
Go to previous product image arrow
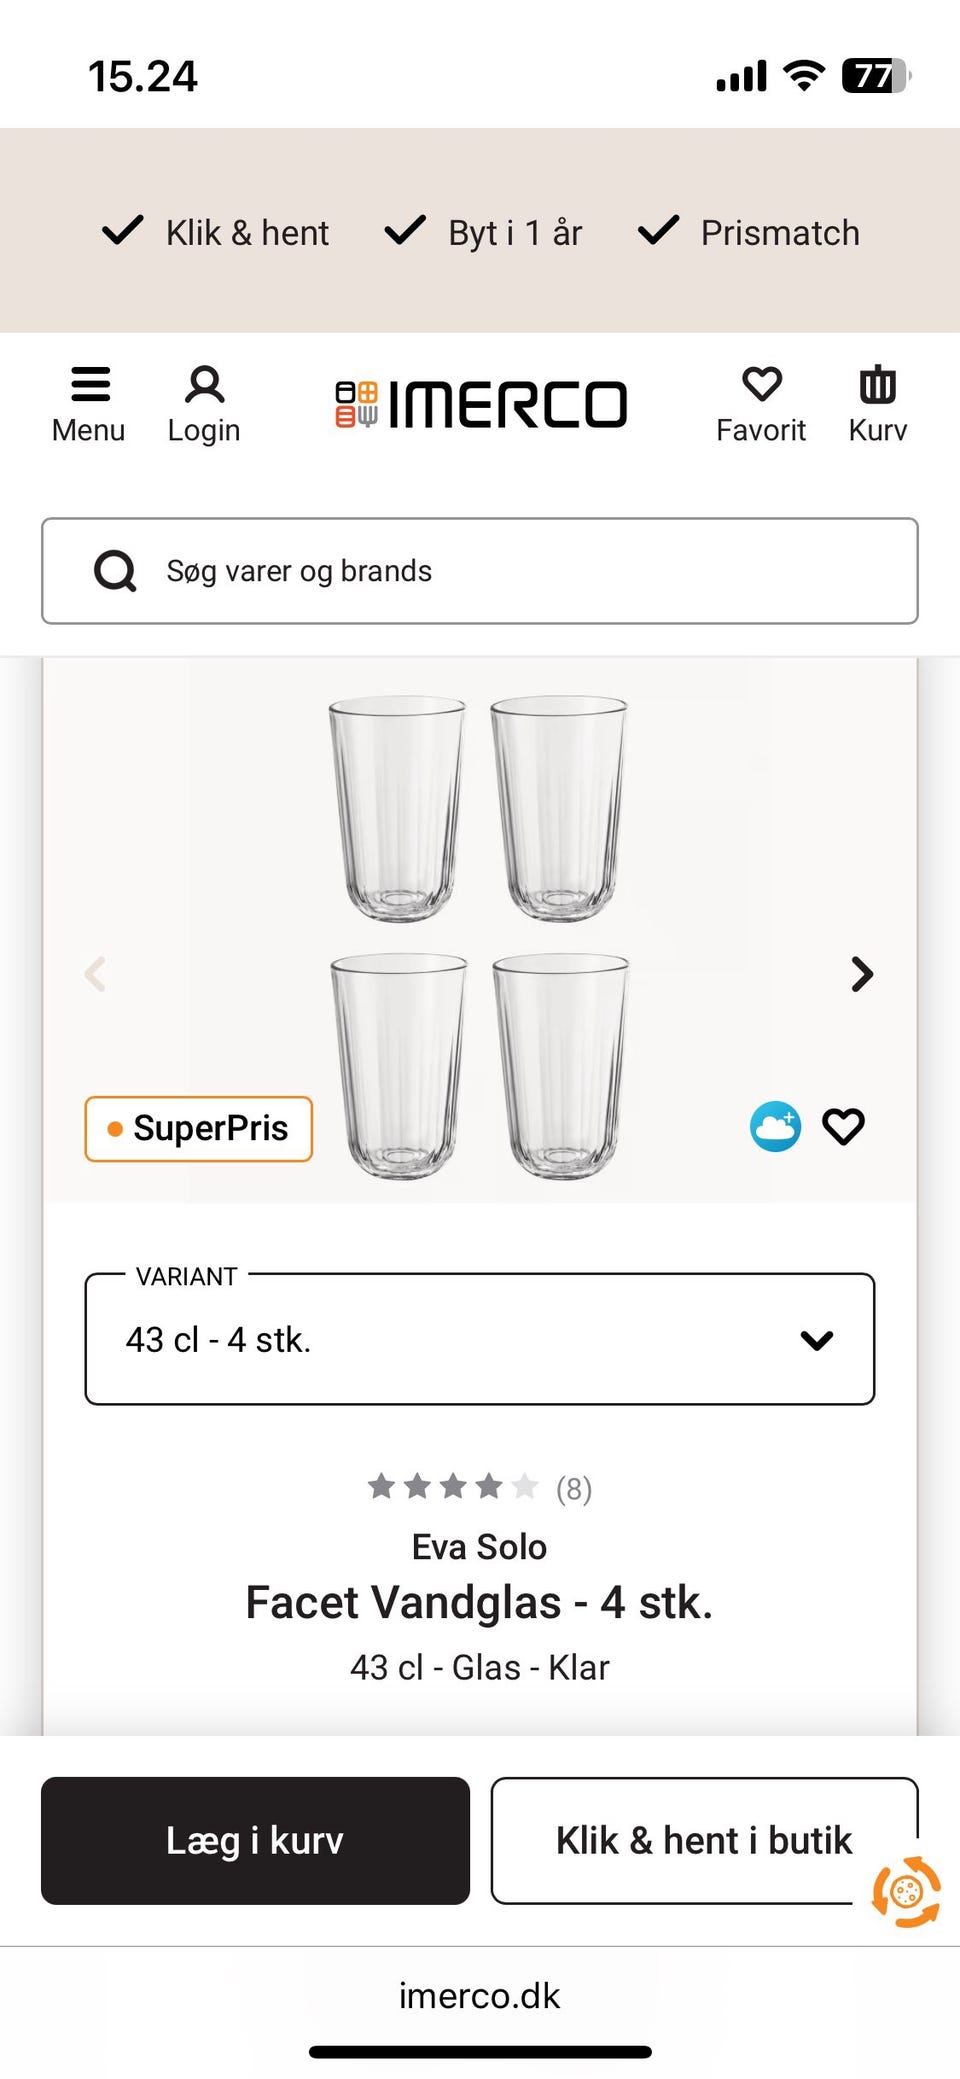(95, 974)
